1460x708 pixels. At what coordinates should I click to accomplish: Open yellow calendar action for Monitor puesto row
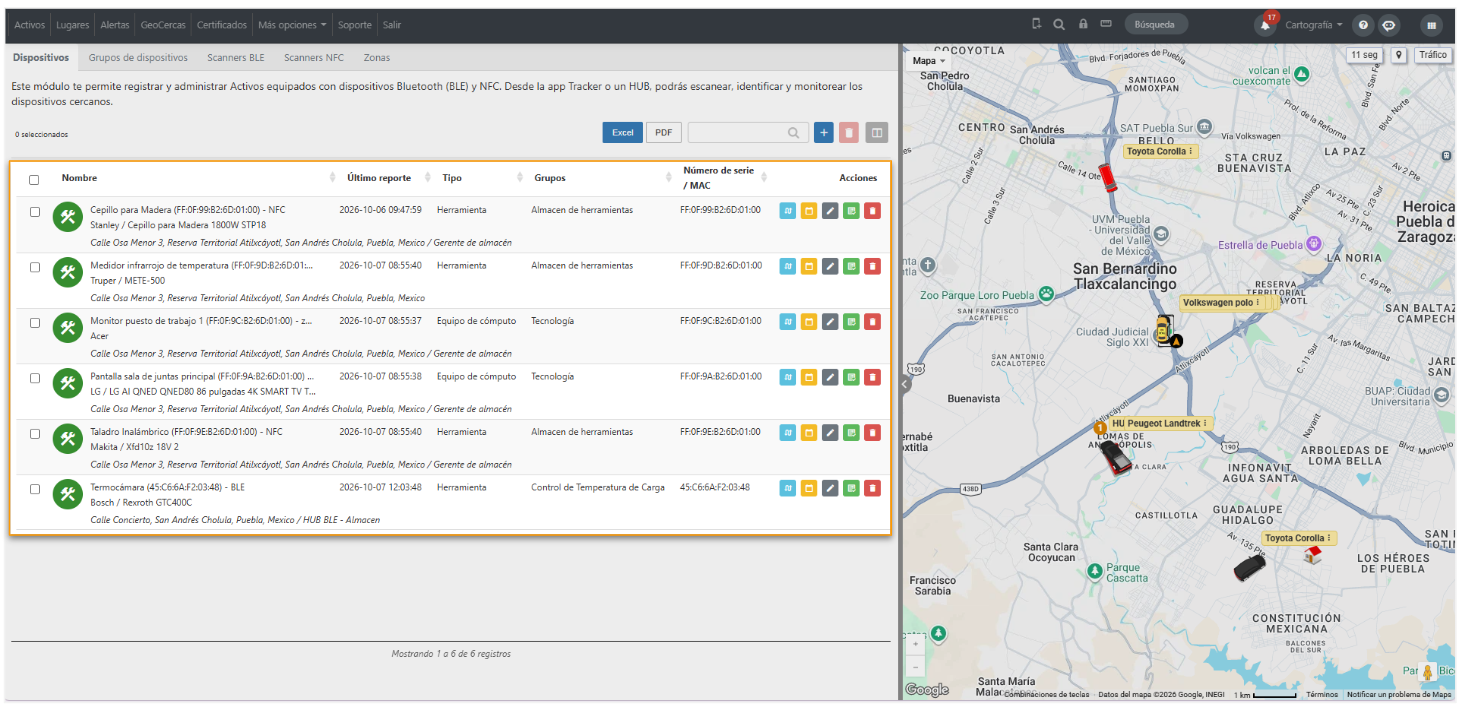tap(809, 321)
